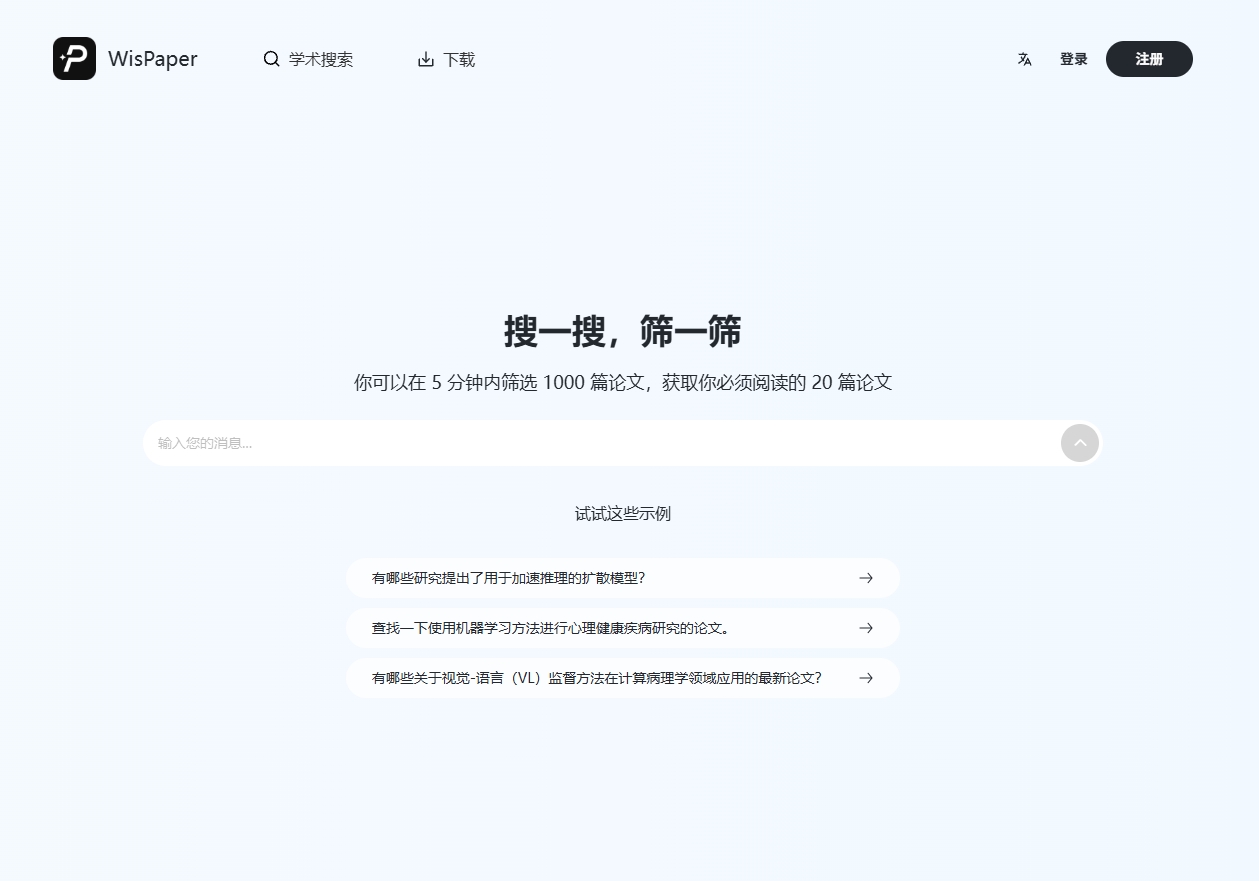The height and width of the screenshot is (881, 1259).
Task: Click the download icon beside 下载
Action: point(427,59)
